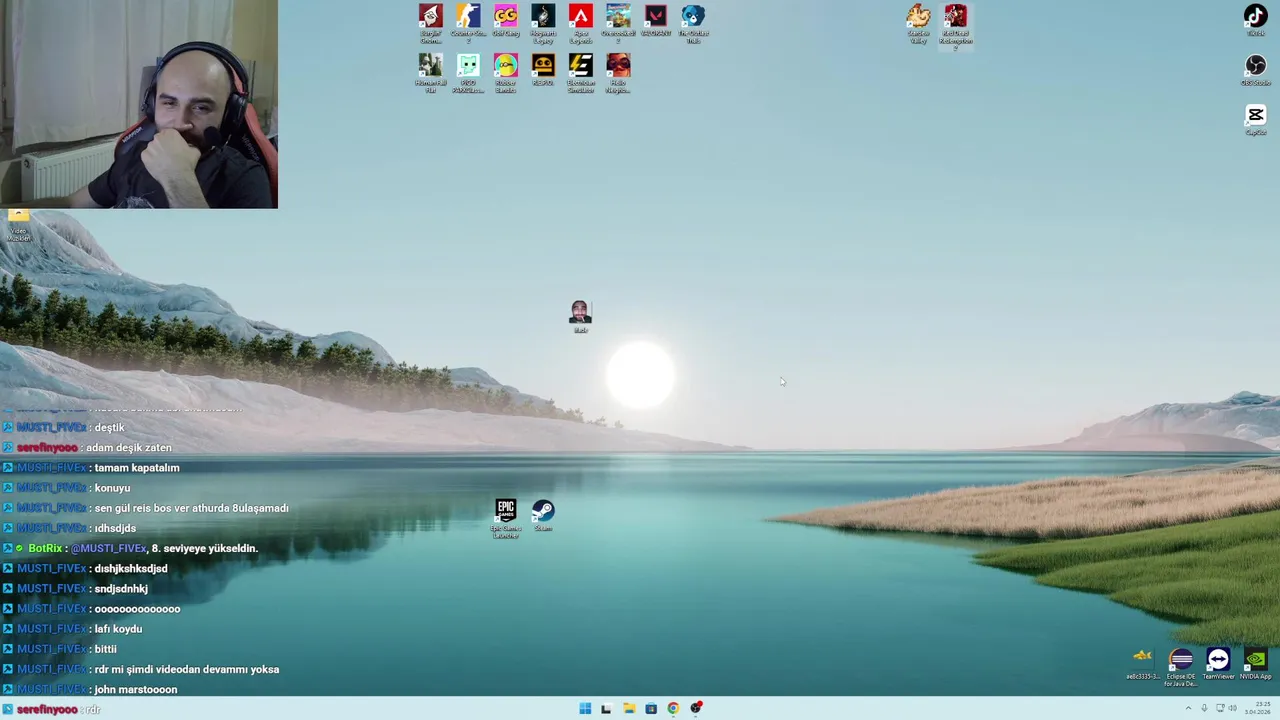Open the network status tray icon
Viewport: 1280px width, 720px height.
click(x=1220, y=708)
